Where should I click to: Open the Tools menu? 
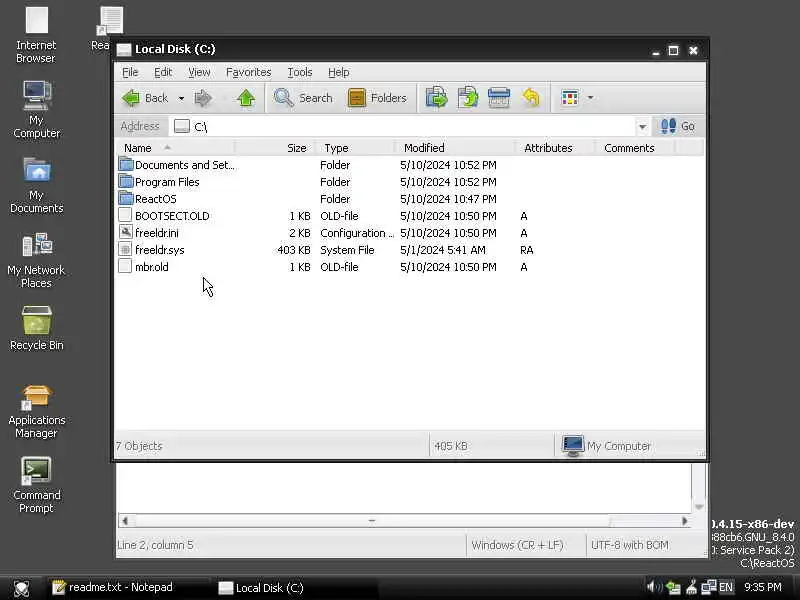click(299, 72)
